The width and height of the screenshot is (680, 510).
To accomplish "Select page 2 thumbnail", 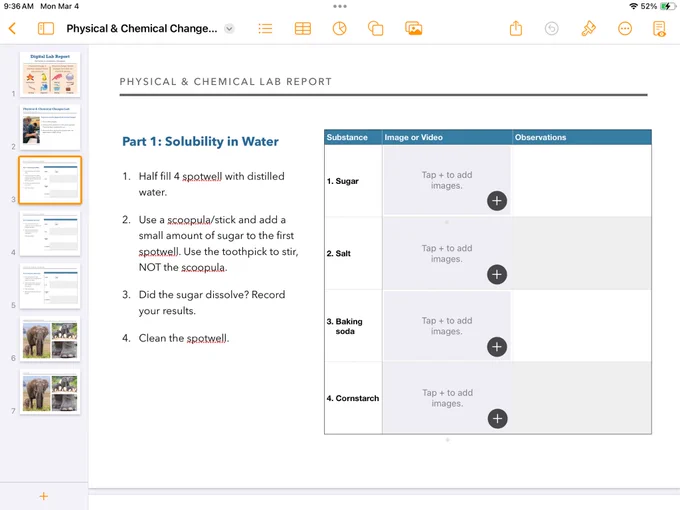I will (50, 127).
